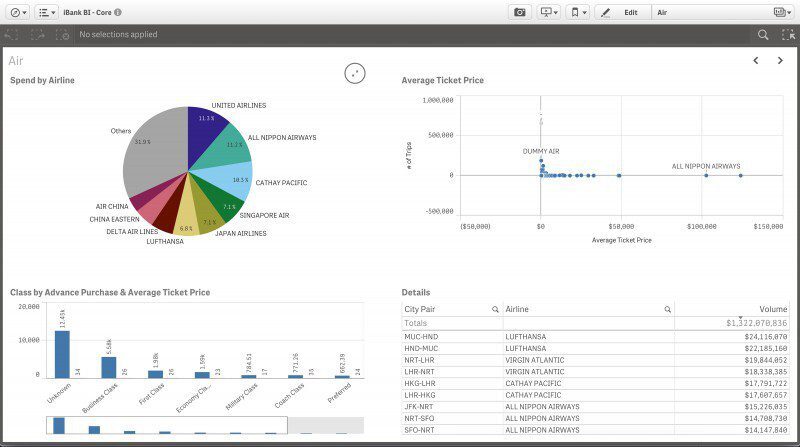The width and height of the screenshot is (800, 447).
Task: Go to the next sheet
Action: point(780,61)
